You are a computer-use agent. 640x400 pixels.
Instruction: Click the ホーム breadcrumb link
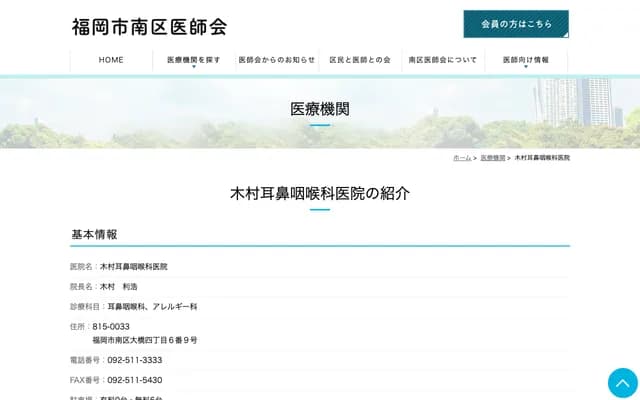point(461,158)
